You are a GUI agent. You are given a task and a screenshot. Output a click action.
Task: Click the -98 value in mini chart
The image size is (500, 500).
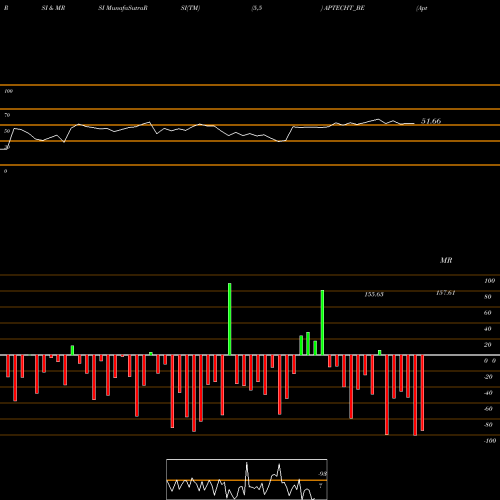point(322,474)
